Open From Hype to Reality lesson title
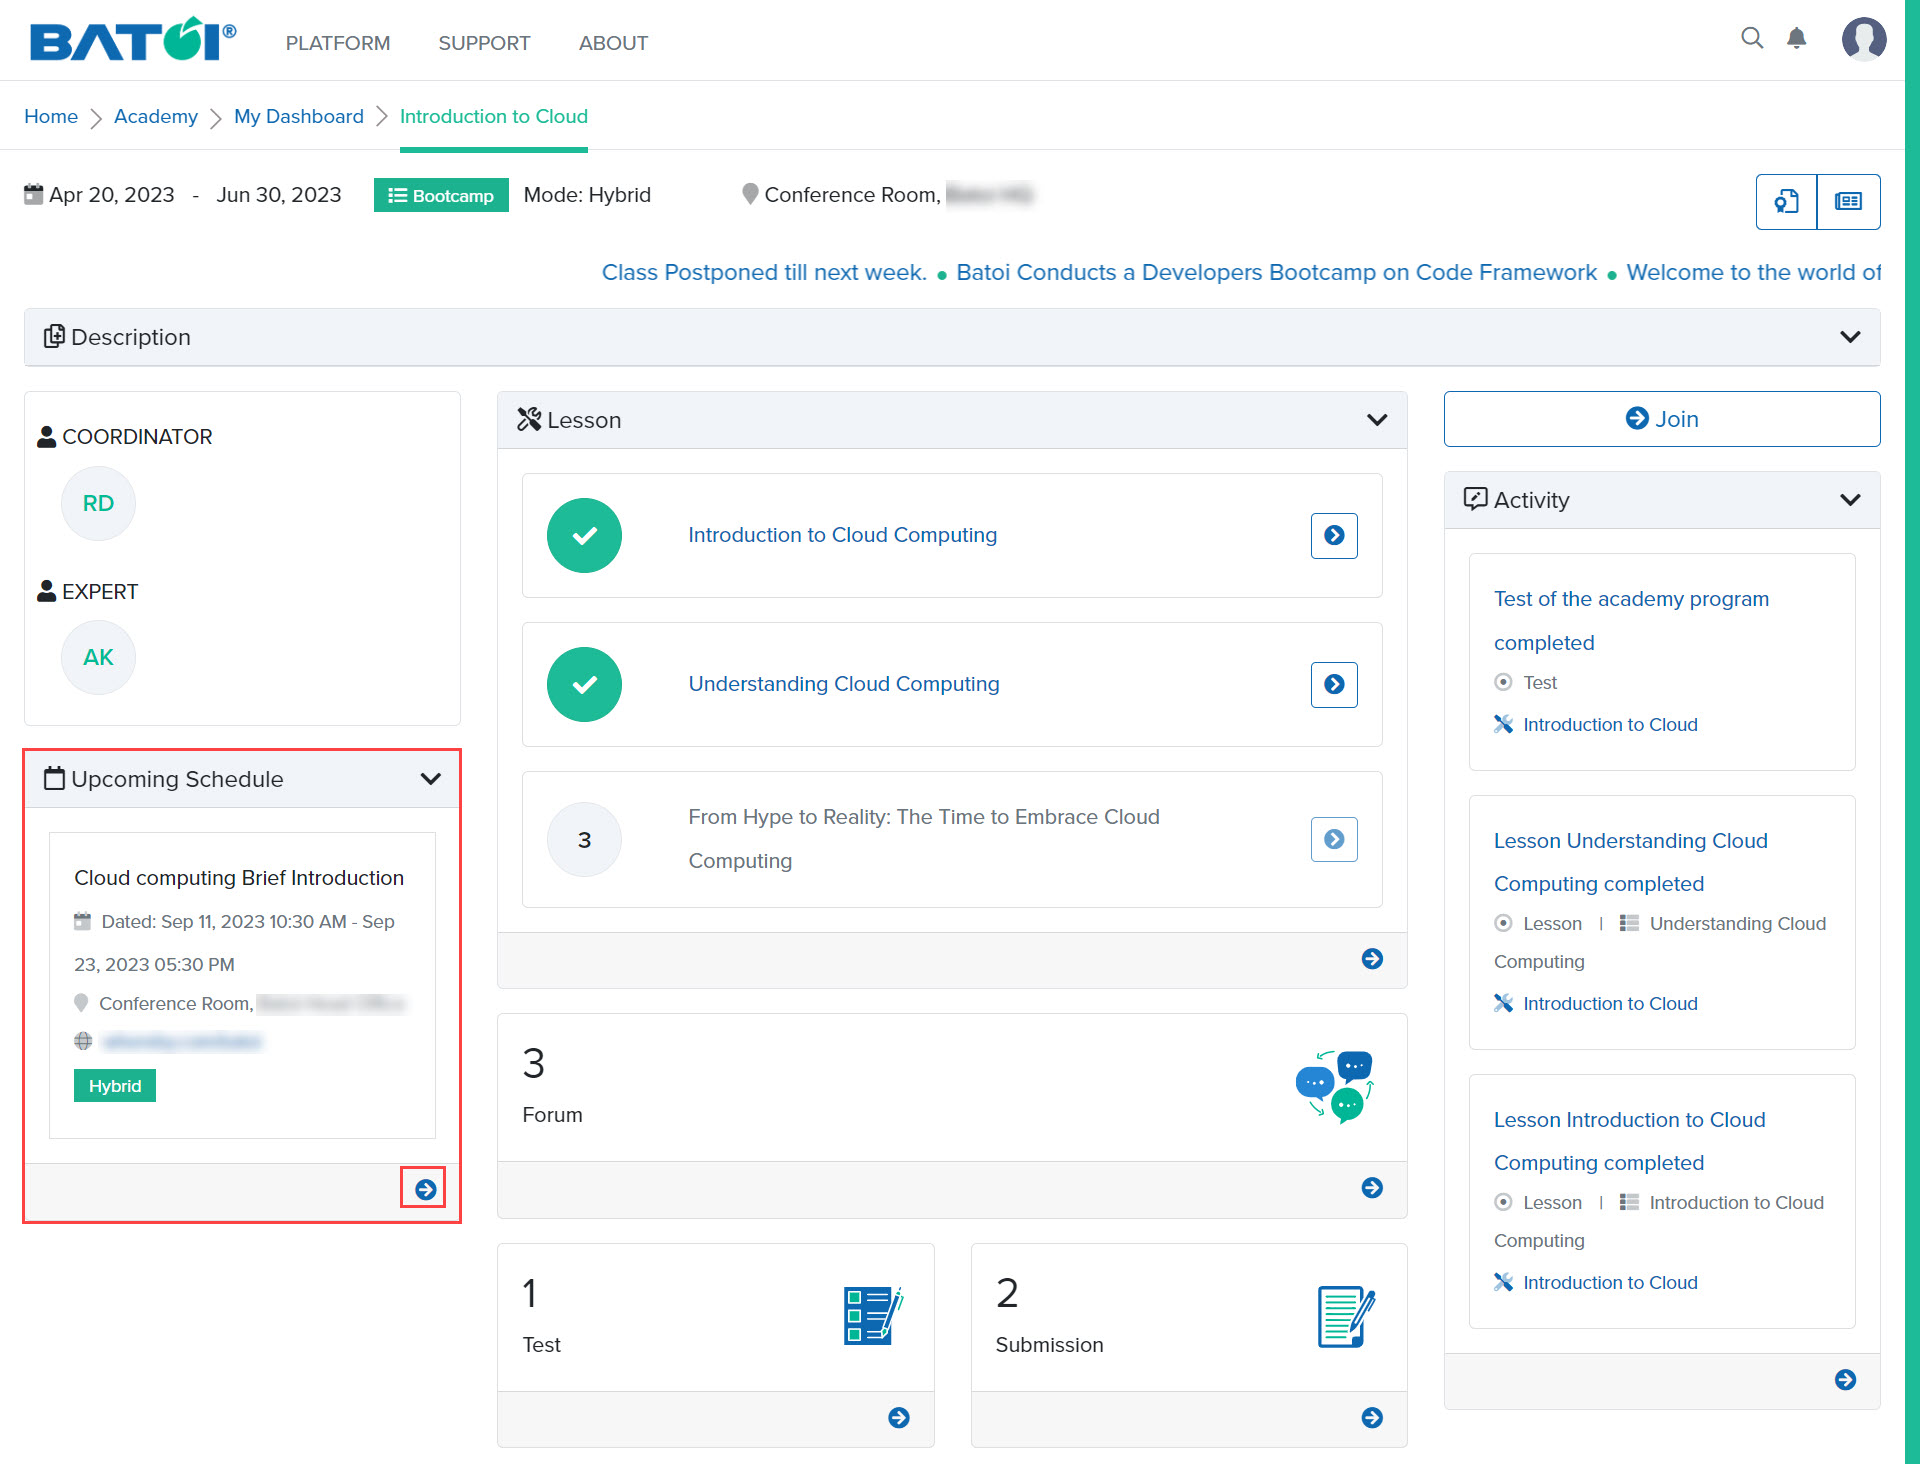This screenshot has width=1920, height=1464. pos(924,839)
